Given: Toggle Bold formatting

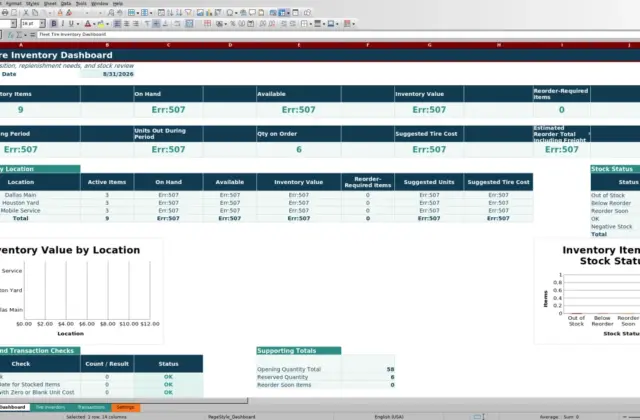Looking at the screenshot, I should click(54, 24).
